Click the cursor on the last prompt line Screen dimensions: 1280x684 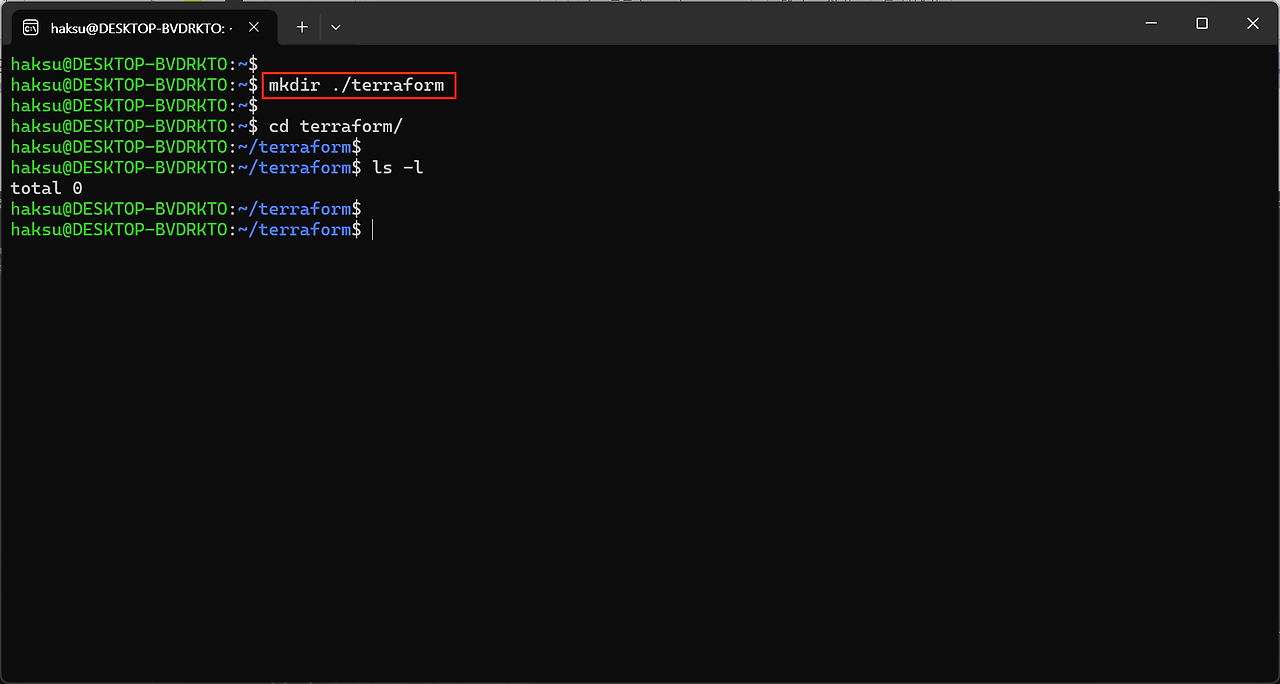[x=373, y=230]
